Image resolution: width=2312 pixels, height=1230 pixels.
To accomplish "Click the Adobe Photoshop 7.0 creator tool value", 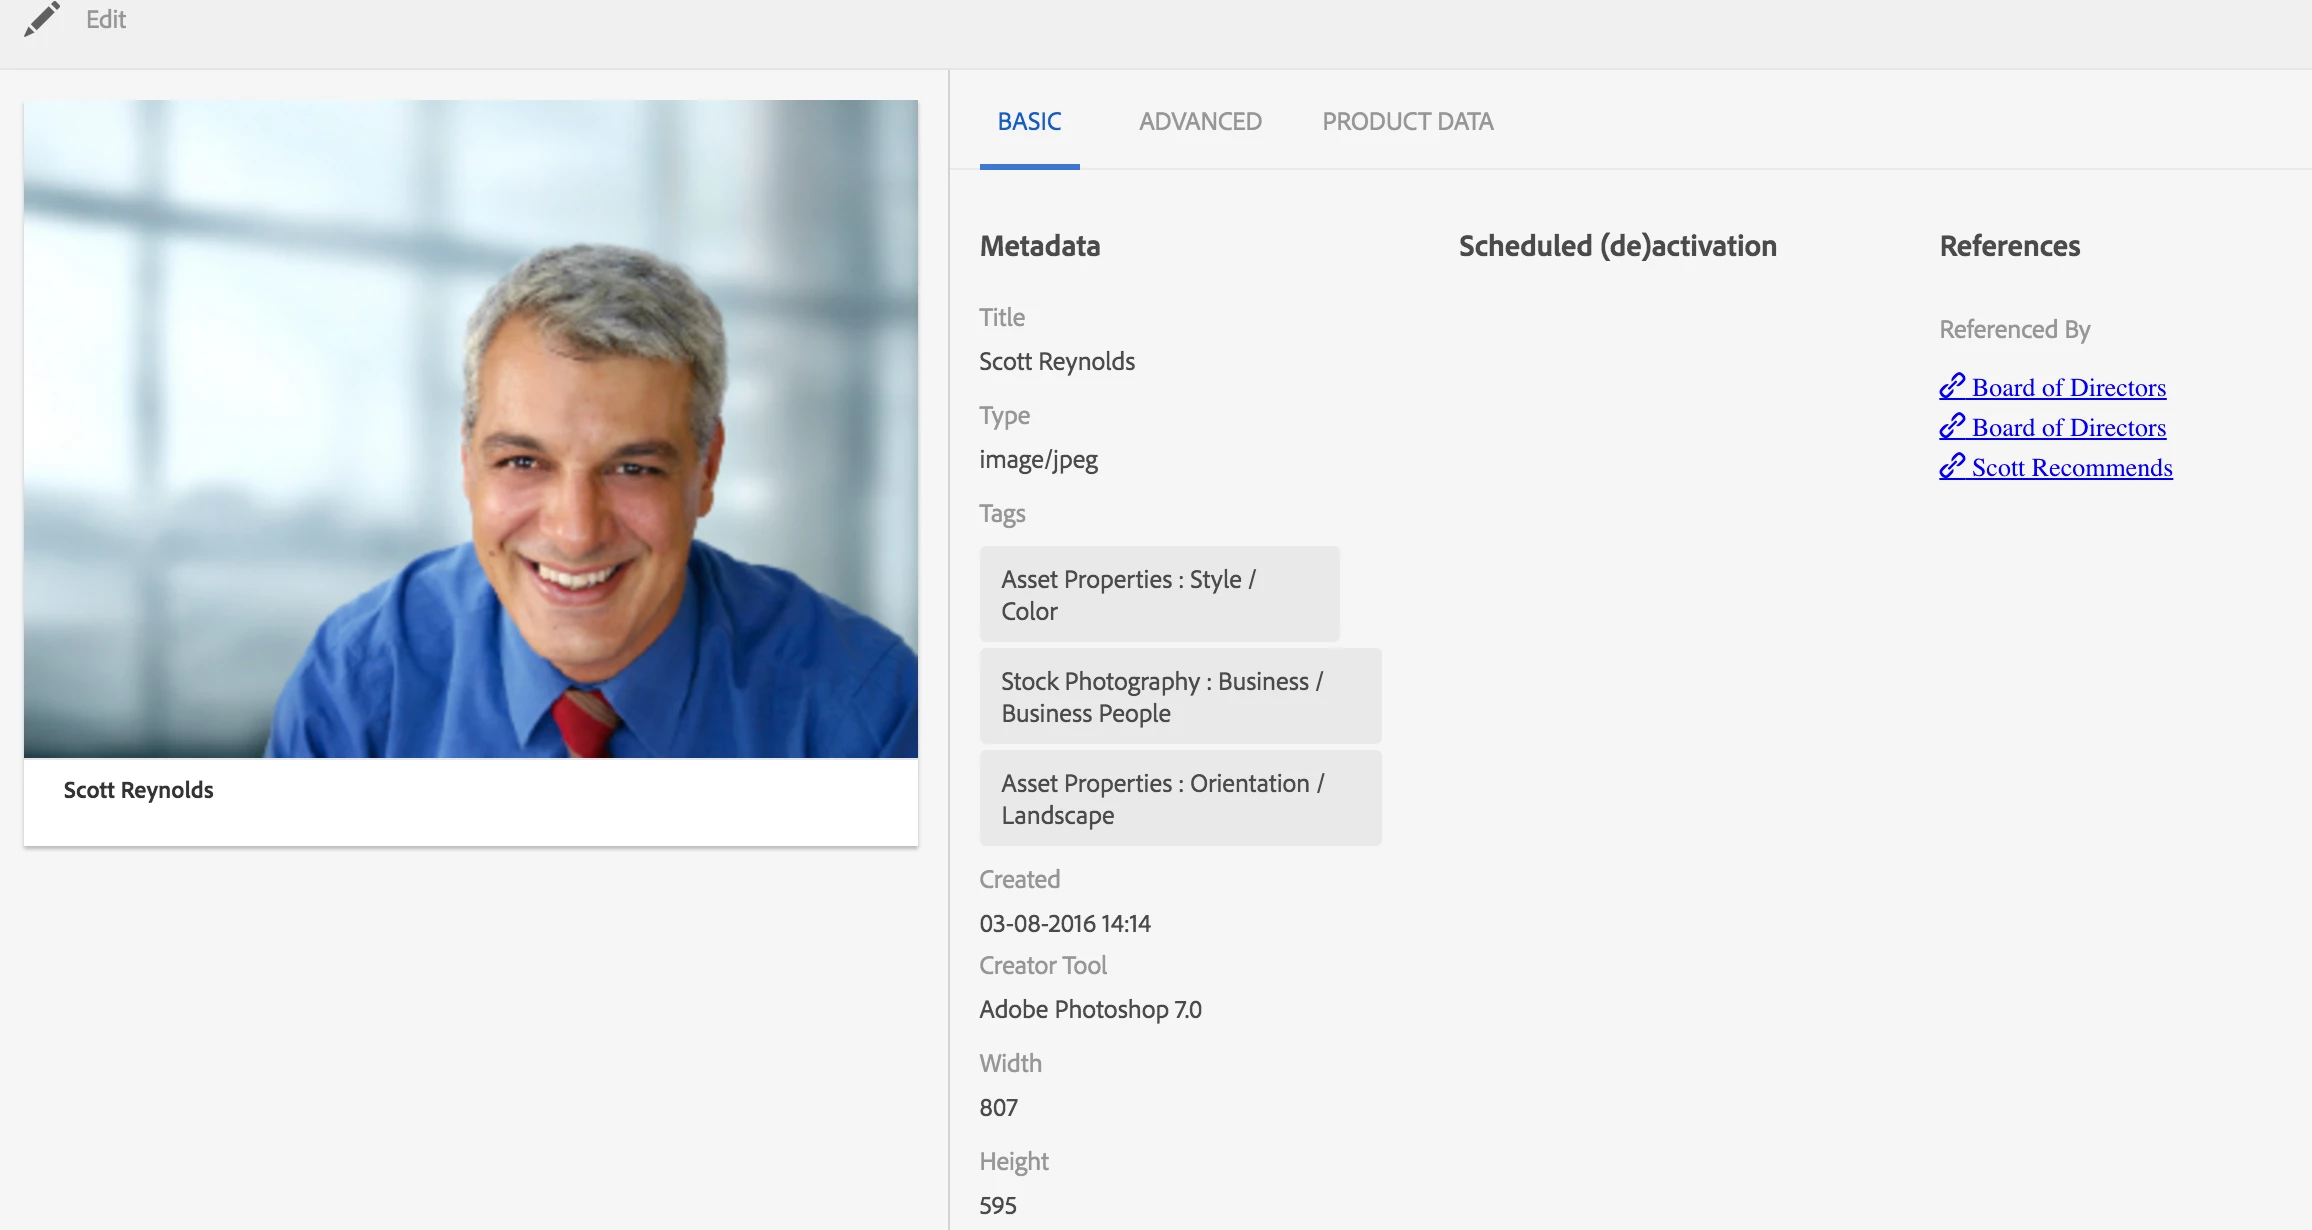I will (x=1090, y=1010).
